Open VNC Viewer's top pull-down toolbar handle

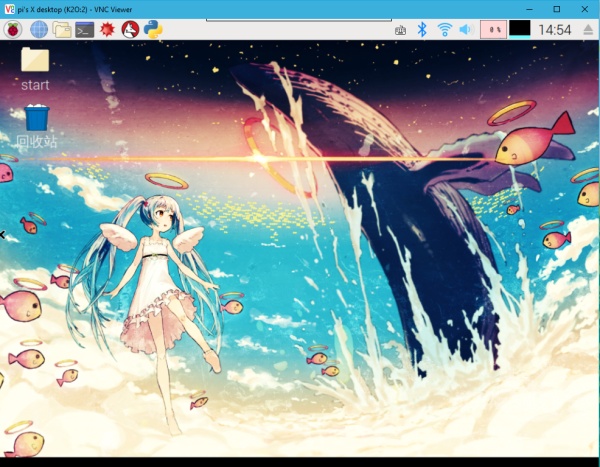pos(299,20)
